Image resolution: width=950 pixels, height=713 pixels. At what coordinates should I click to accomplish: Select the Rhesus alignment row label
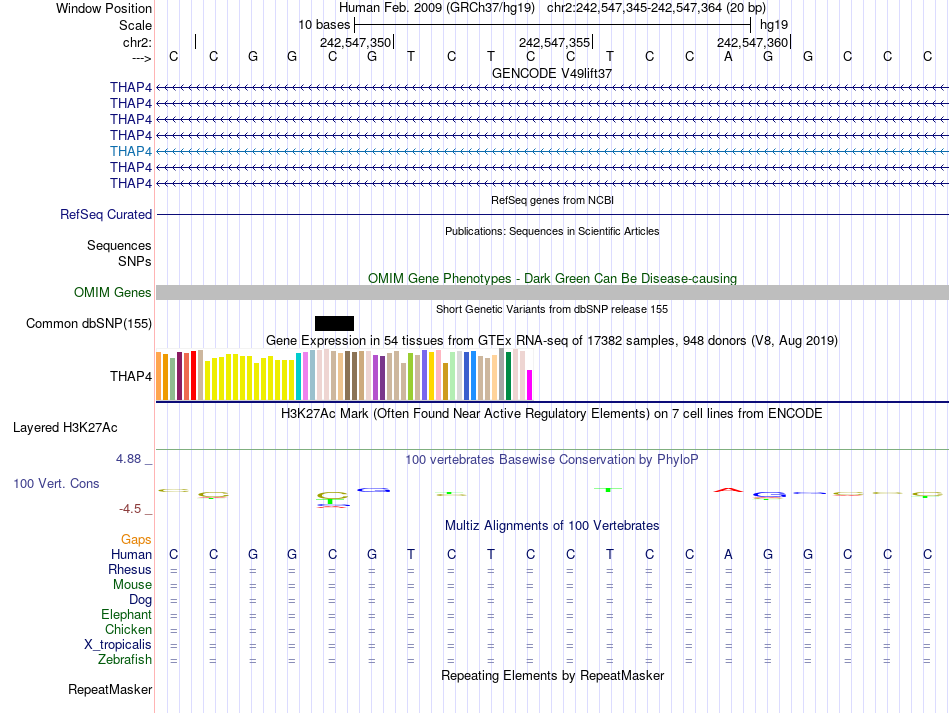click(x=130, y=569)
